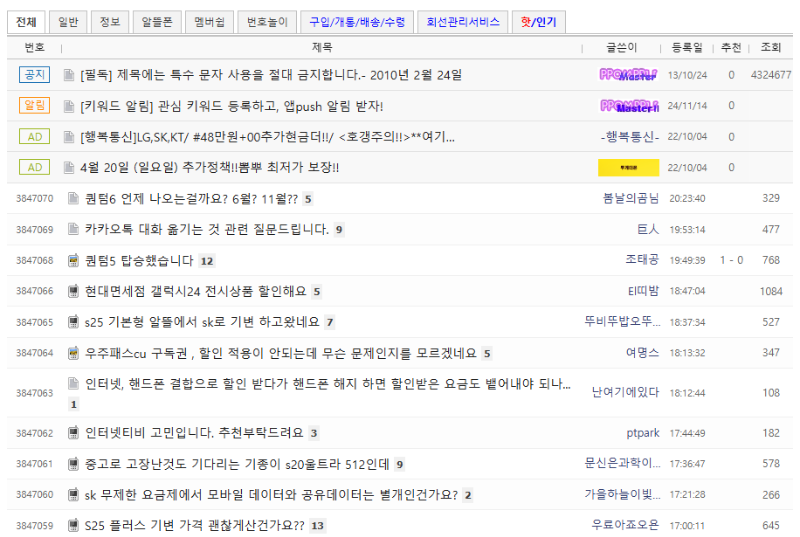The image size is (800, 537).
Task: Open 카카오톡 대화 옮기는 것 post
Action: [207, 229]
